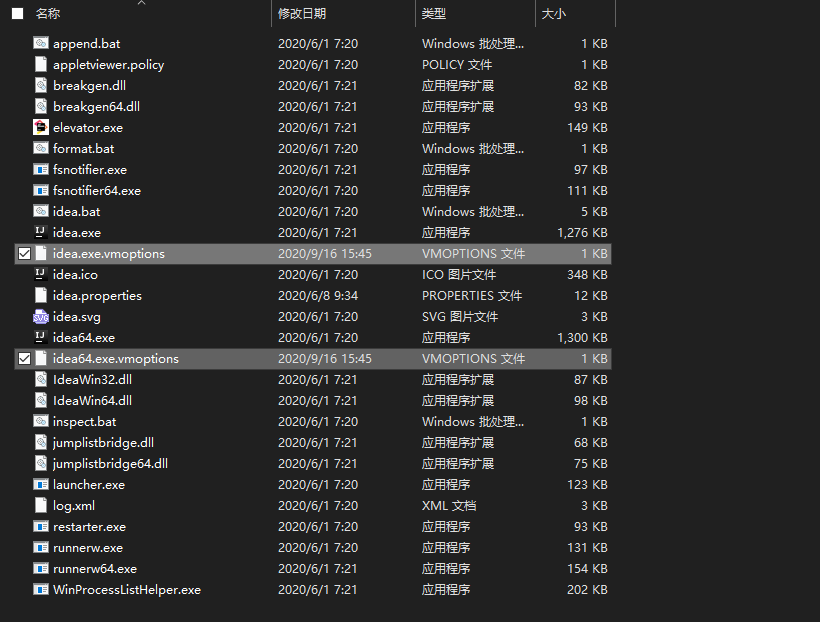Select the file name idea.exe.vmoptions

109,254
